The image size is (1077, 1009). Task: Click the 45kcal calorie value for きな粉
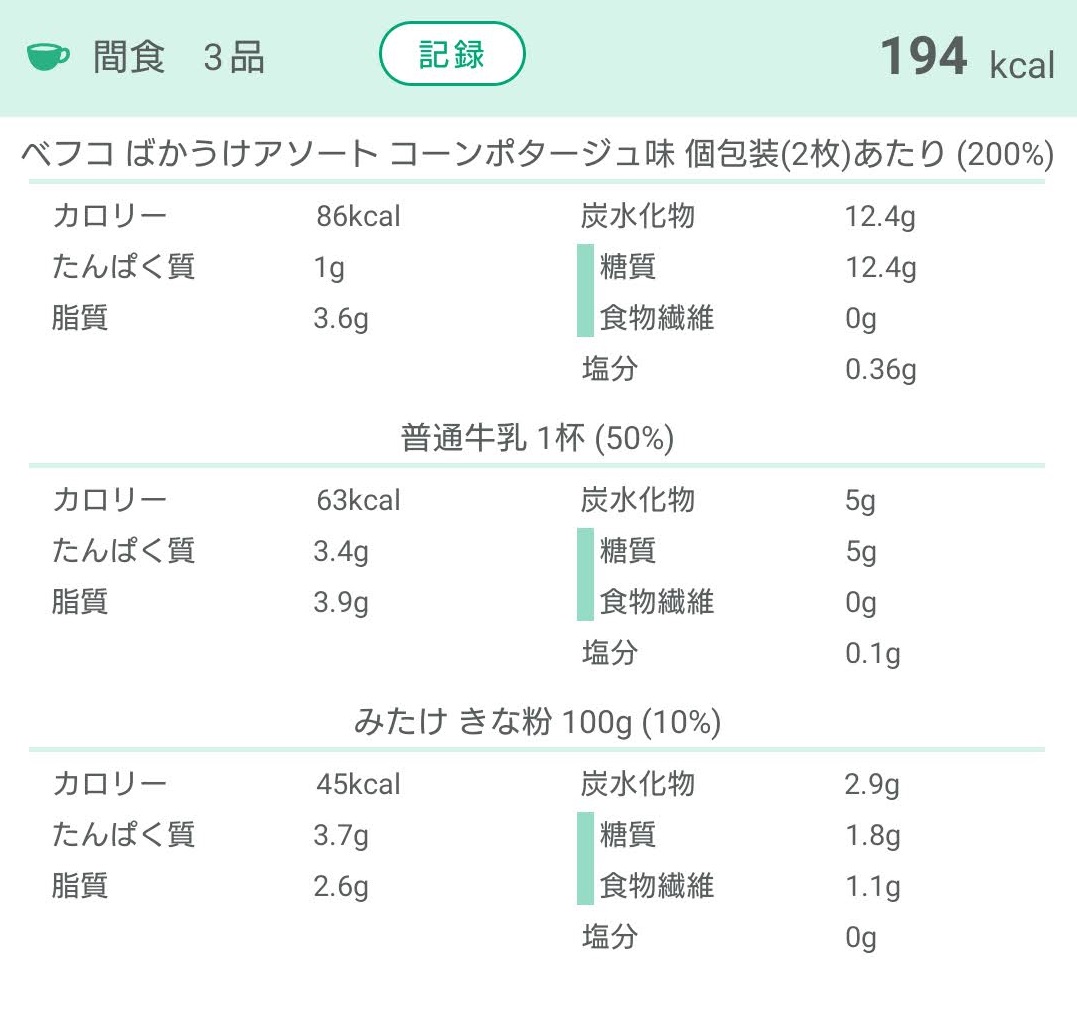pos(358,784)
